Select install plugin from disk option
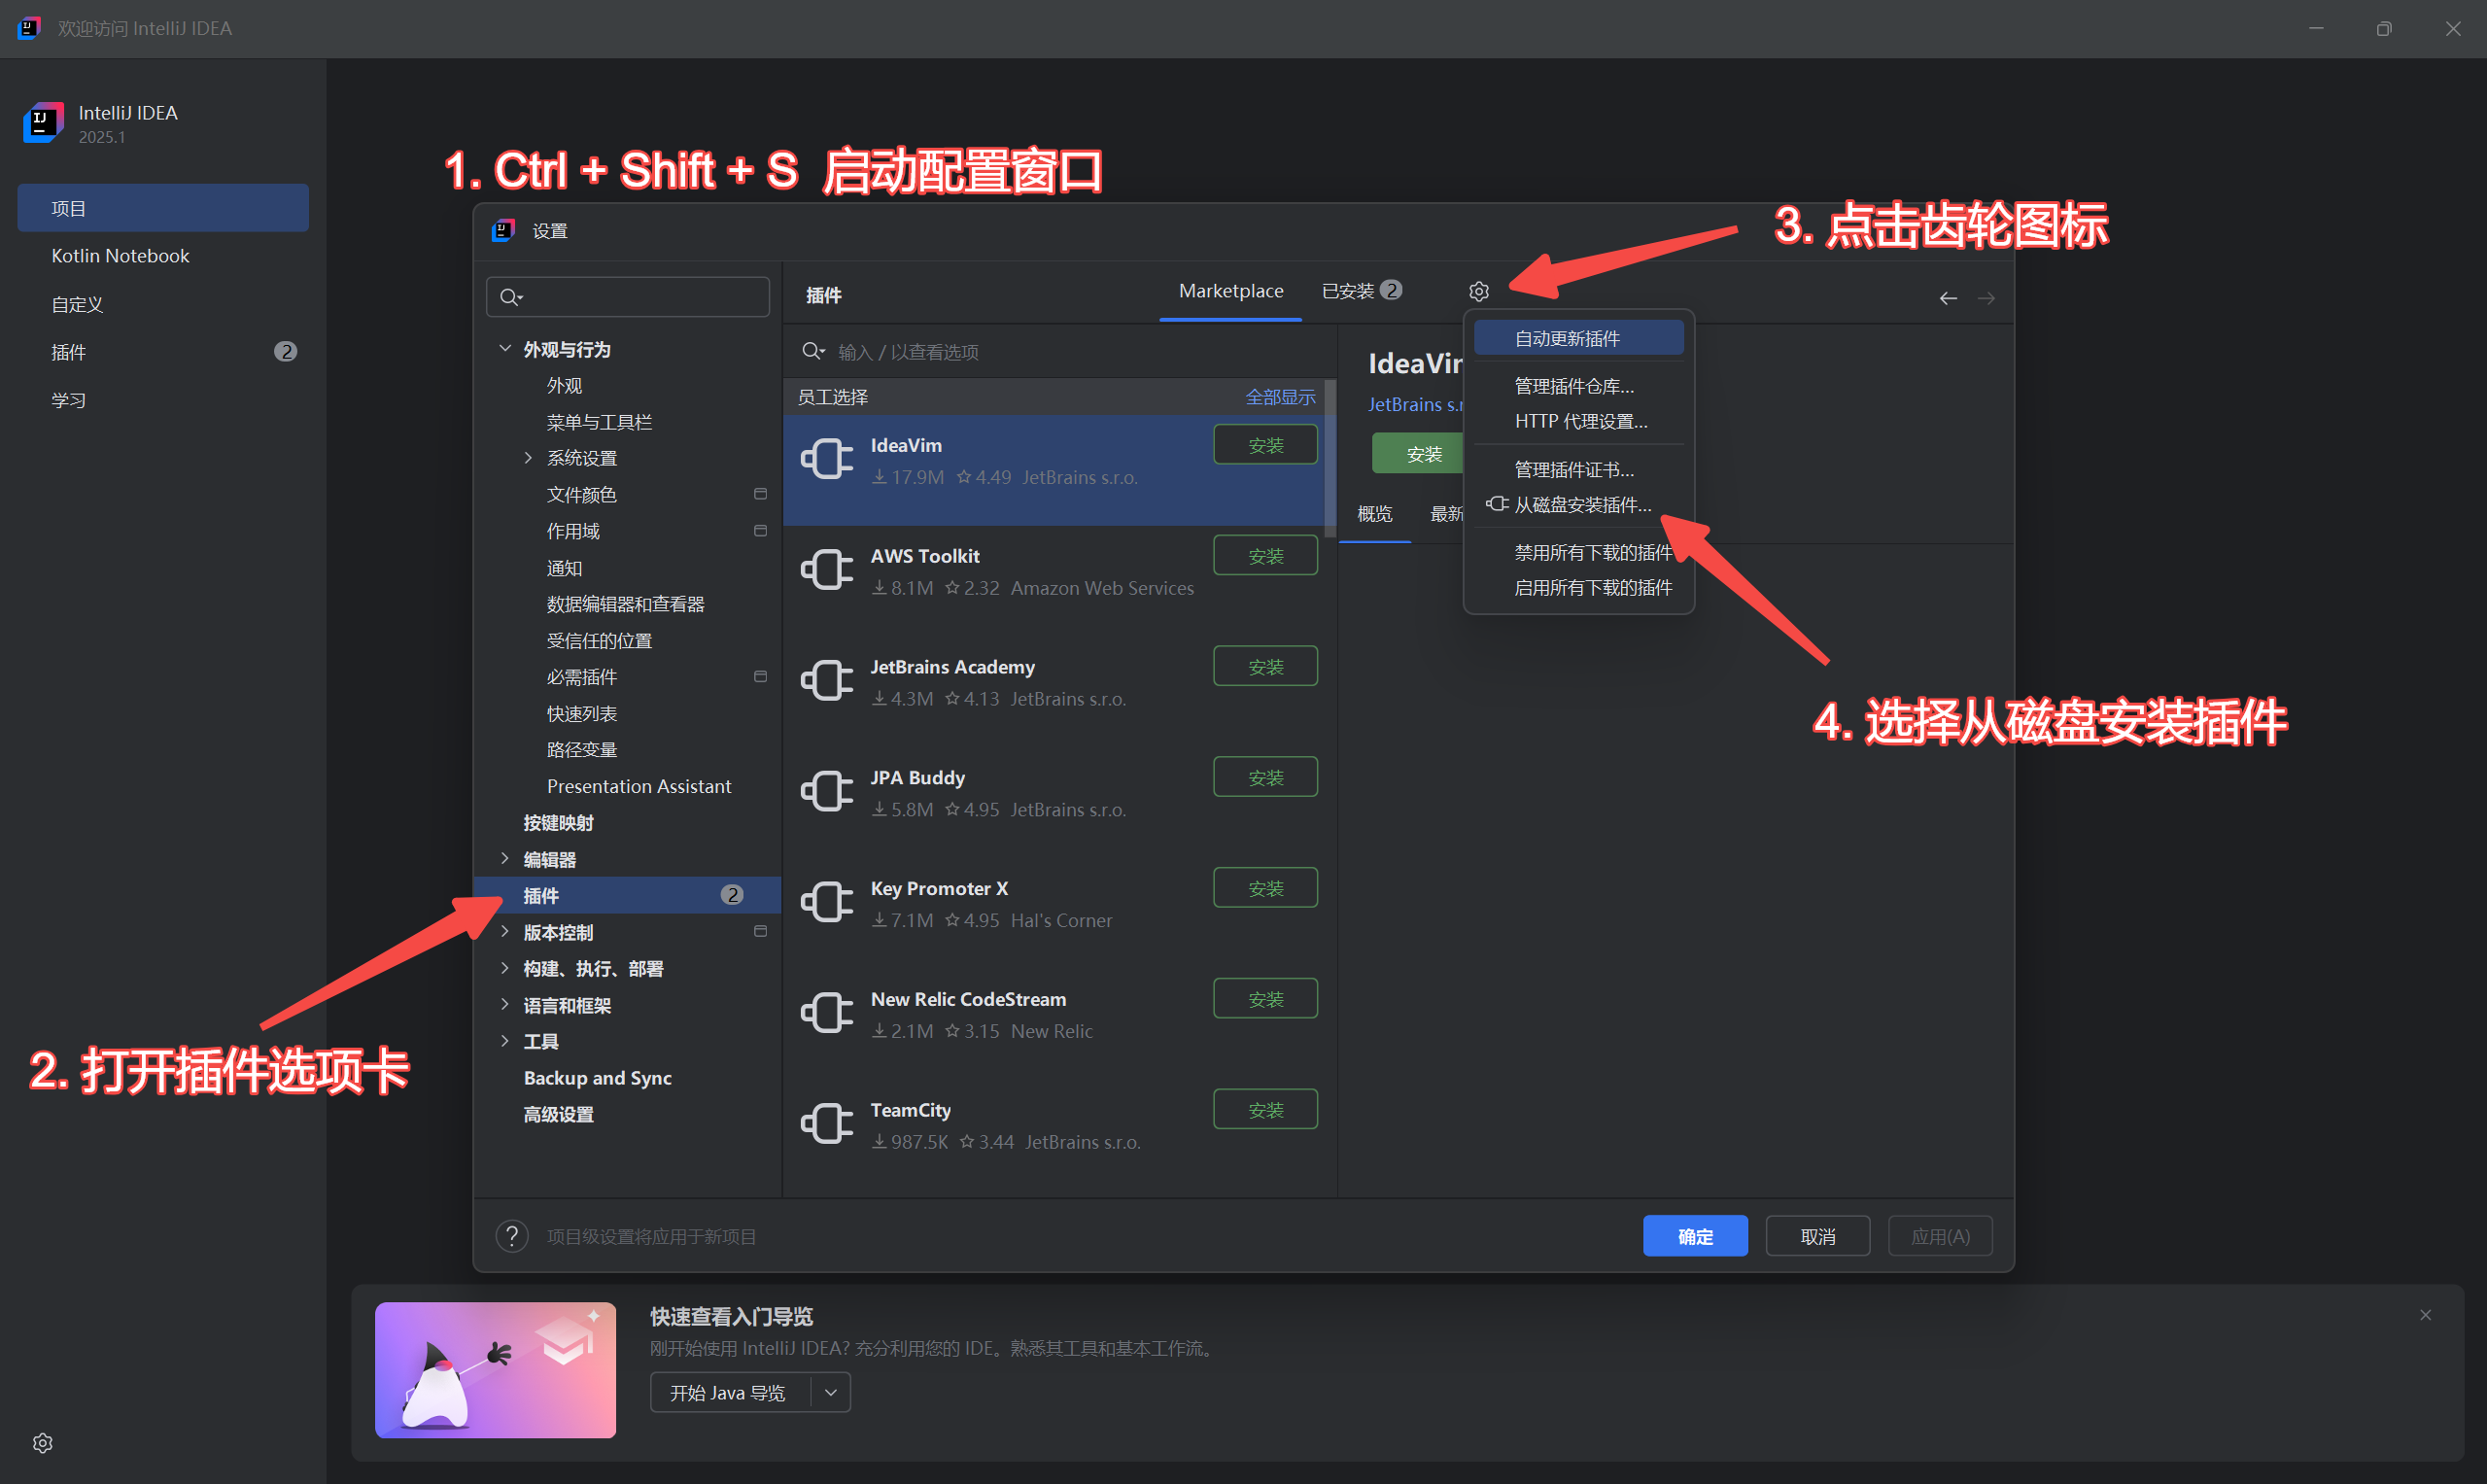 pos(1581,504)
